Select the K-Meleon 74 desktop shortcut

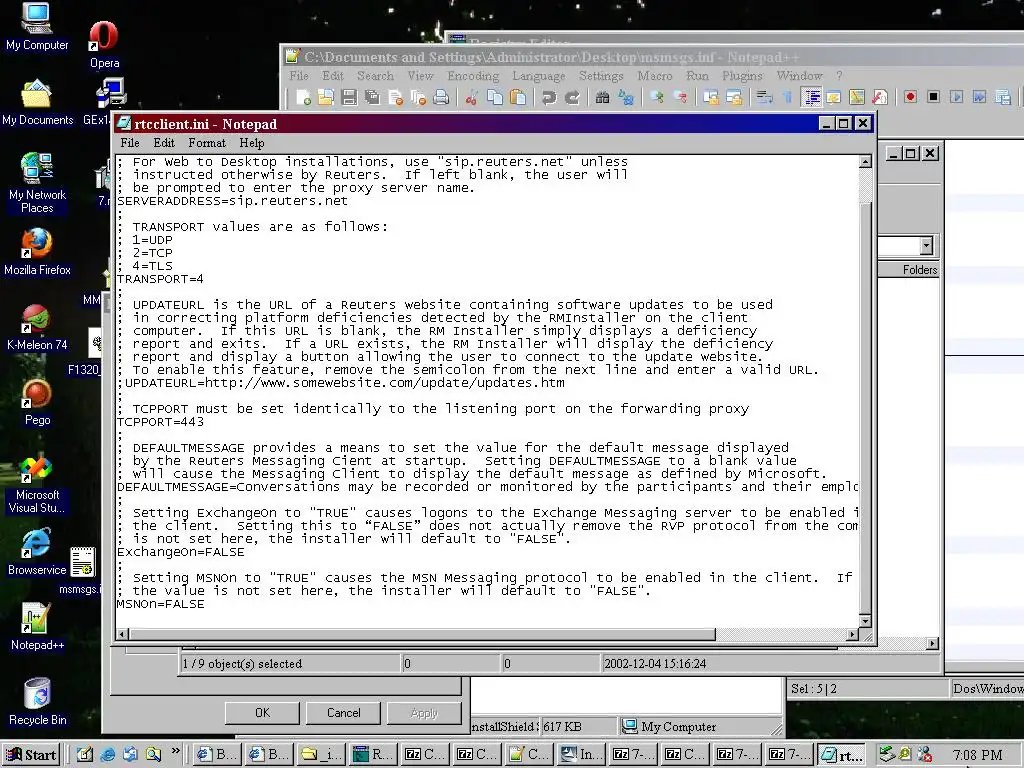click(x=37, y=327)
